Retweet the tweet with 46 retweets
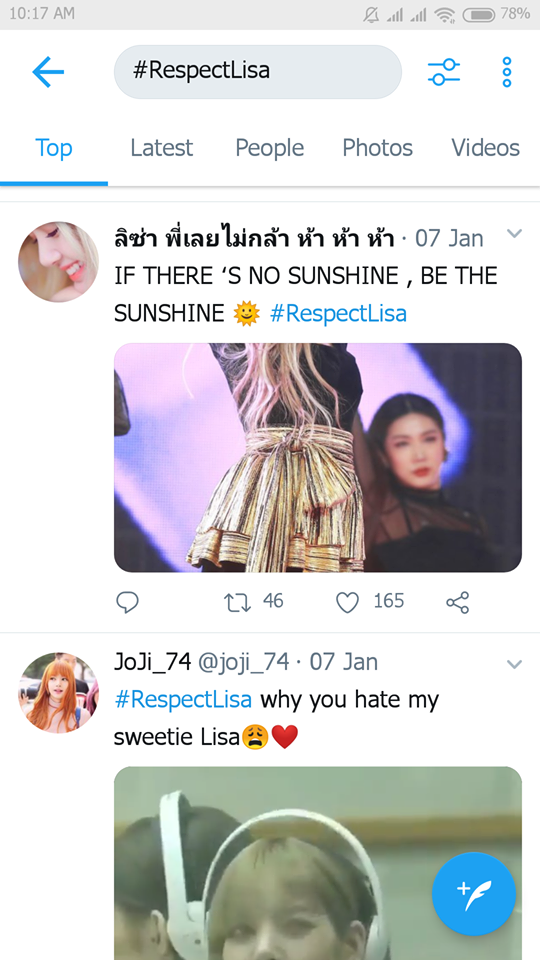Image resolution: width=540 pixels, height=960 pixels. (238, 602)
